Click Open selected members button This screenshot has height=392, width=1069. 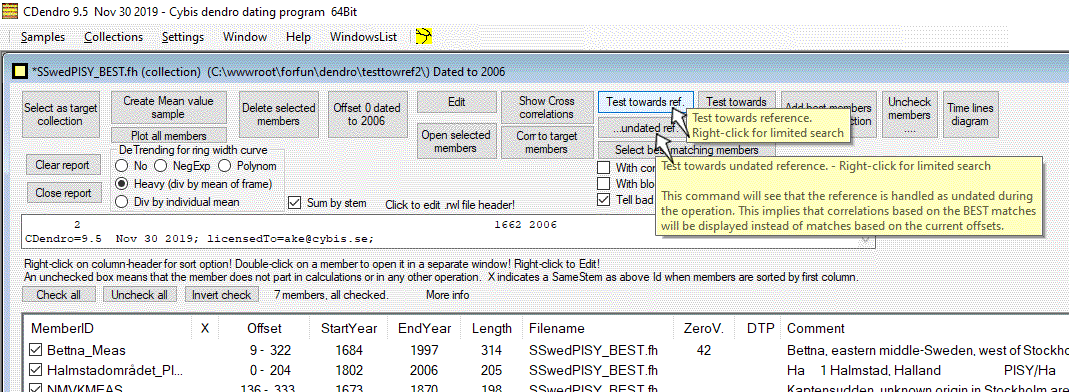tap(456, 141)
